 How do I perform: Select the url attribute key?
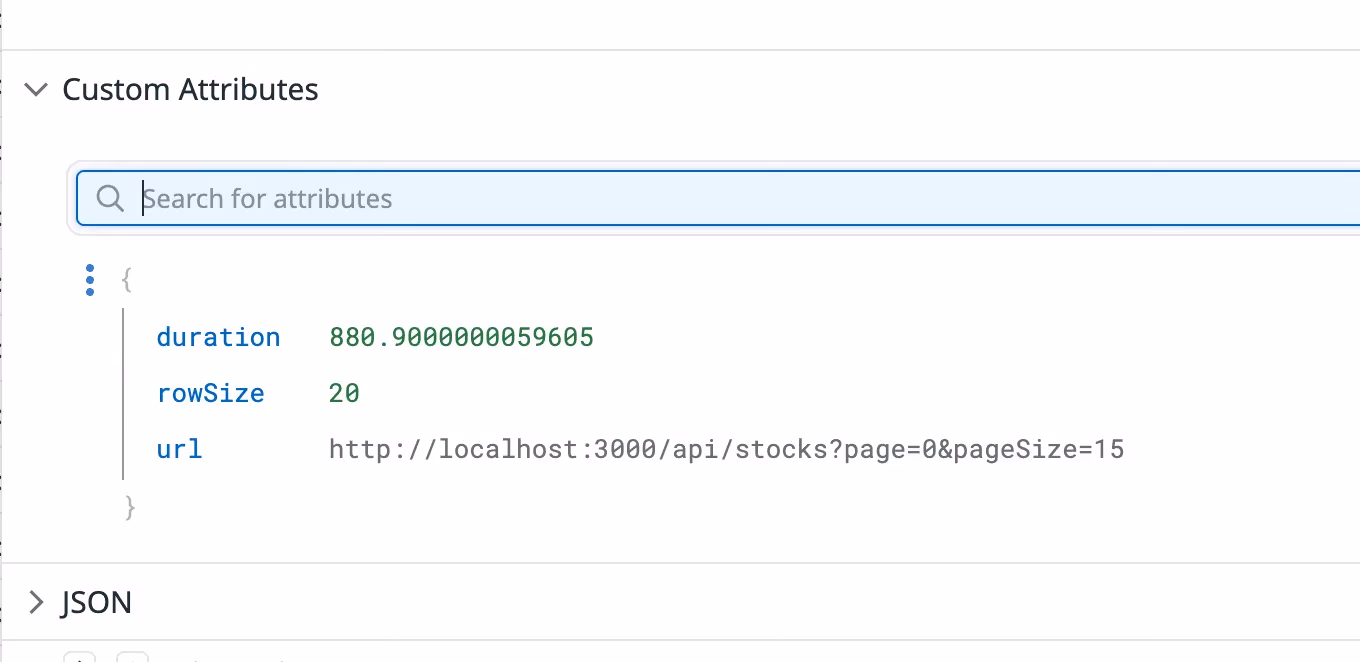179,449
